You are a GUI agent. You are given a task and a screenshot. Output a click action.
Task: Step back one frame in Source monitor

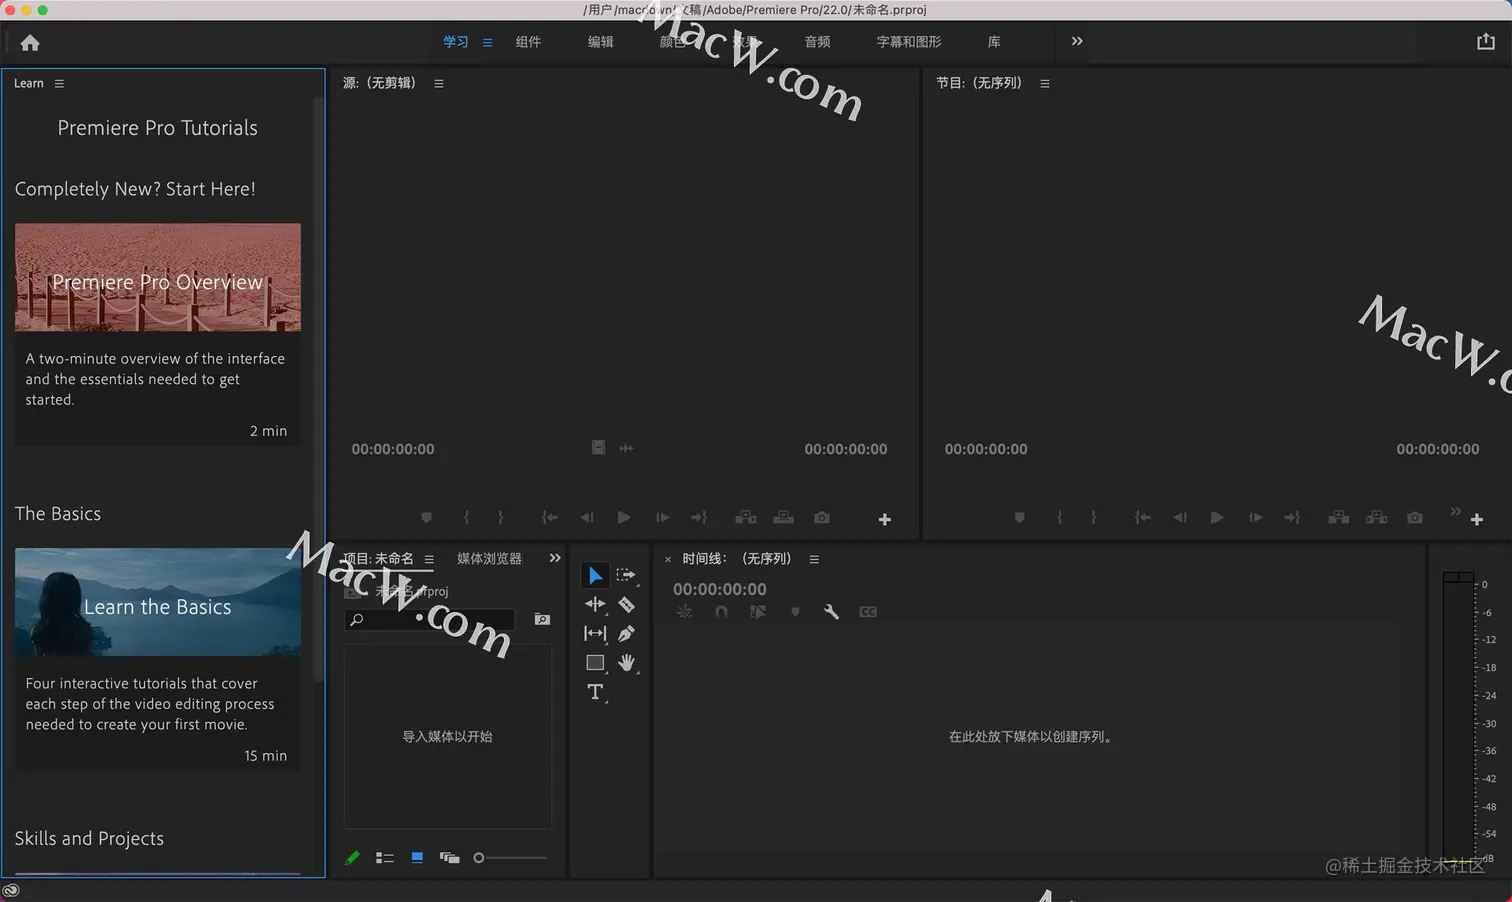click(587, 518)
